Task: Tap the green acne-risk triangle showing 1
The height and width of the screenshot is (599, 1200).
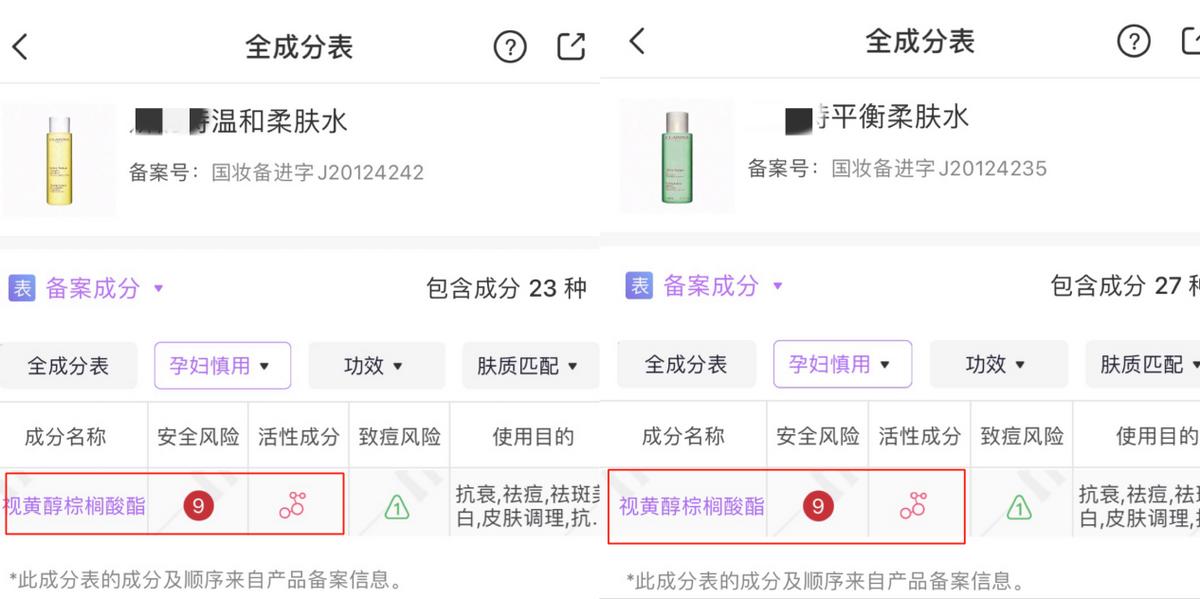Action: [399, 507]
